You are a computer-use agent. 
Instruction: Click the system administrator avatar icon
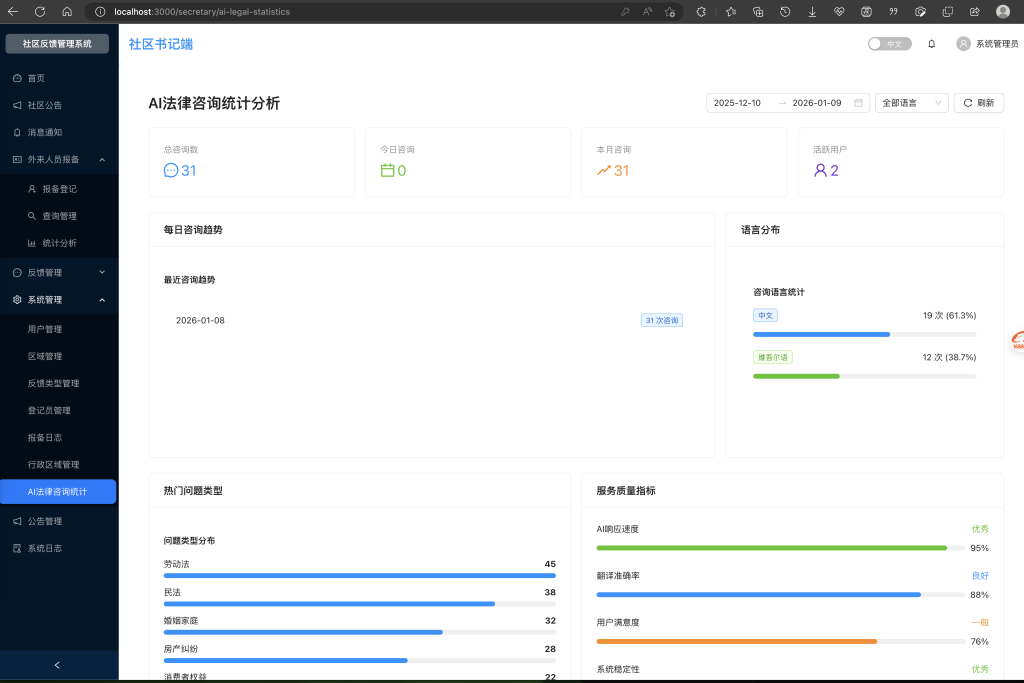tap(963, 44)
